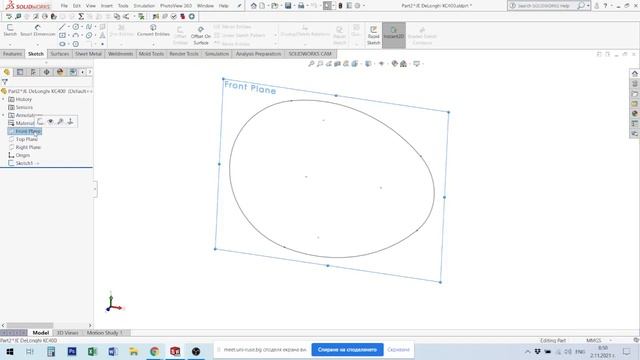Expand the Annotations tree node
Image resolution: width=640 pixels, height=360 pixels.
(x=4, y=115)
